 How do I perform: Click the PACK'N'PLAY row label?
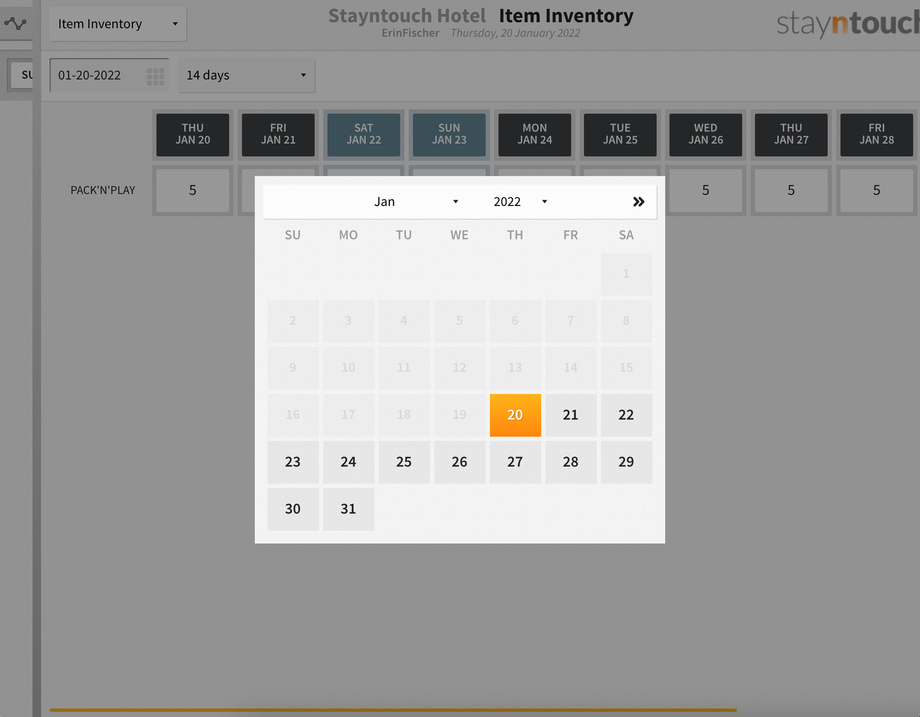click(103, 190)
